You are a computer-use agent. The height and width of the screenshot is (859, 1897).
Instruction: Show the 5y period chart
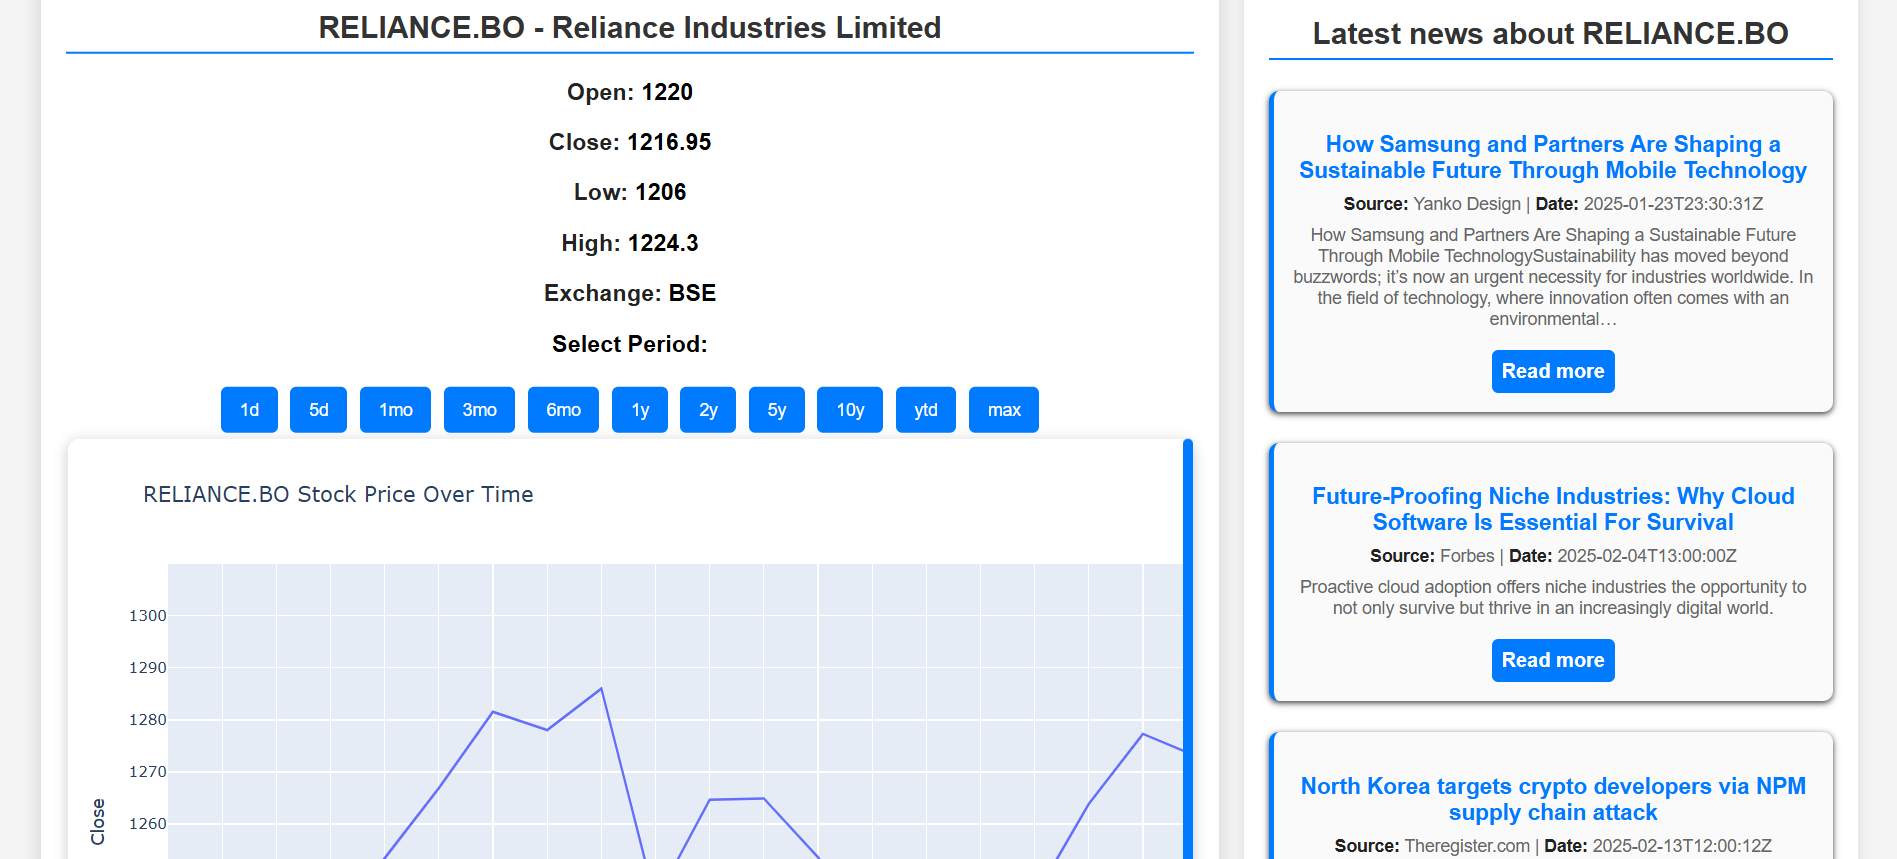tap(777, 410)
